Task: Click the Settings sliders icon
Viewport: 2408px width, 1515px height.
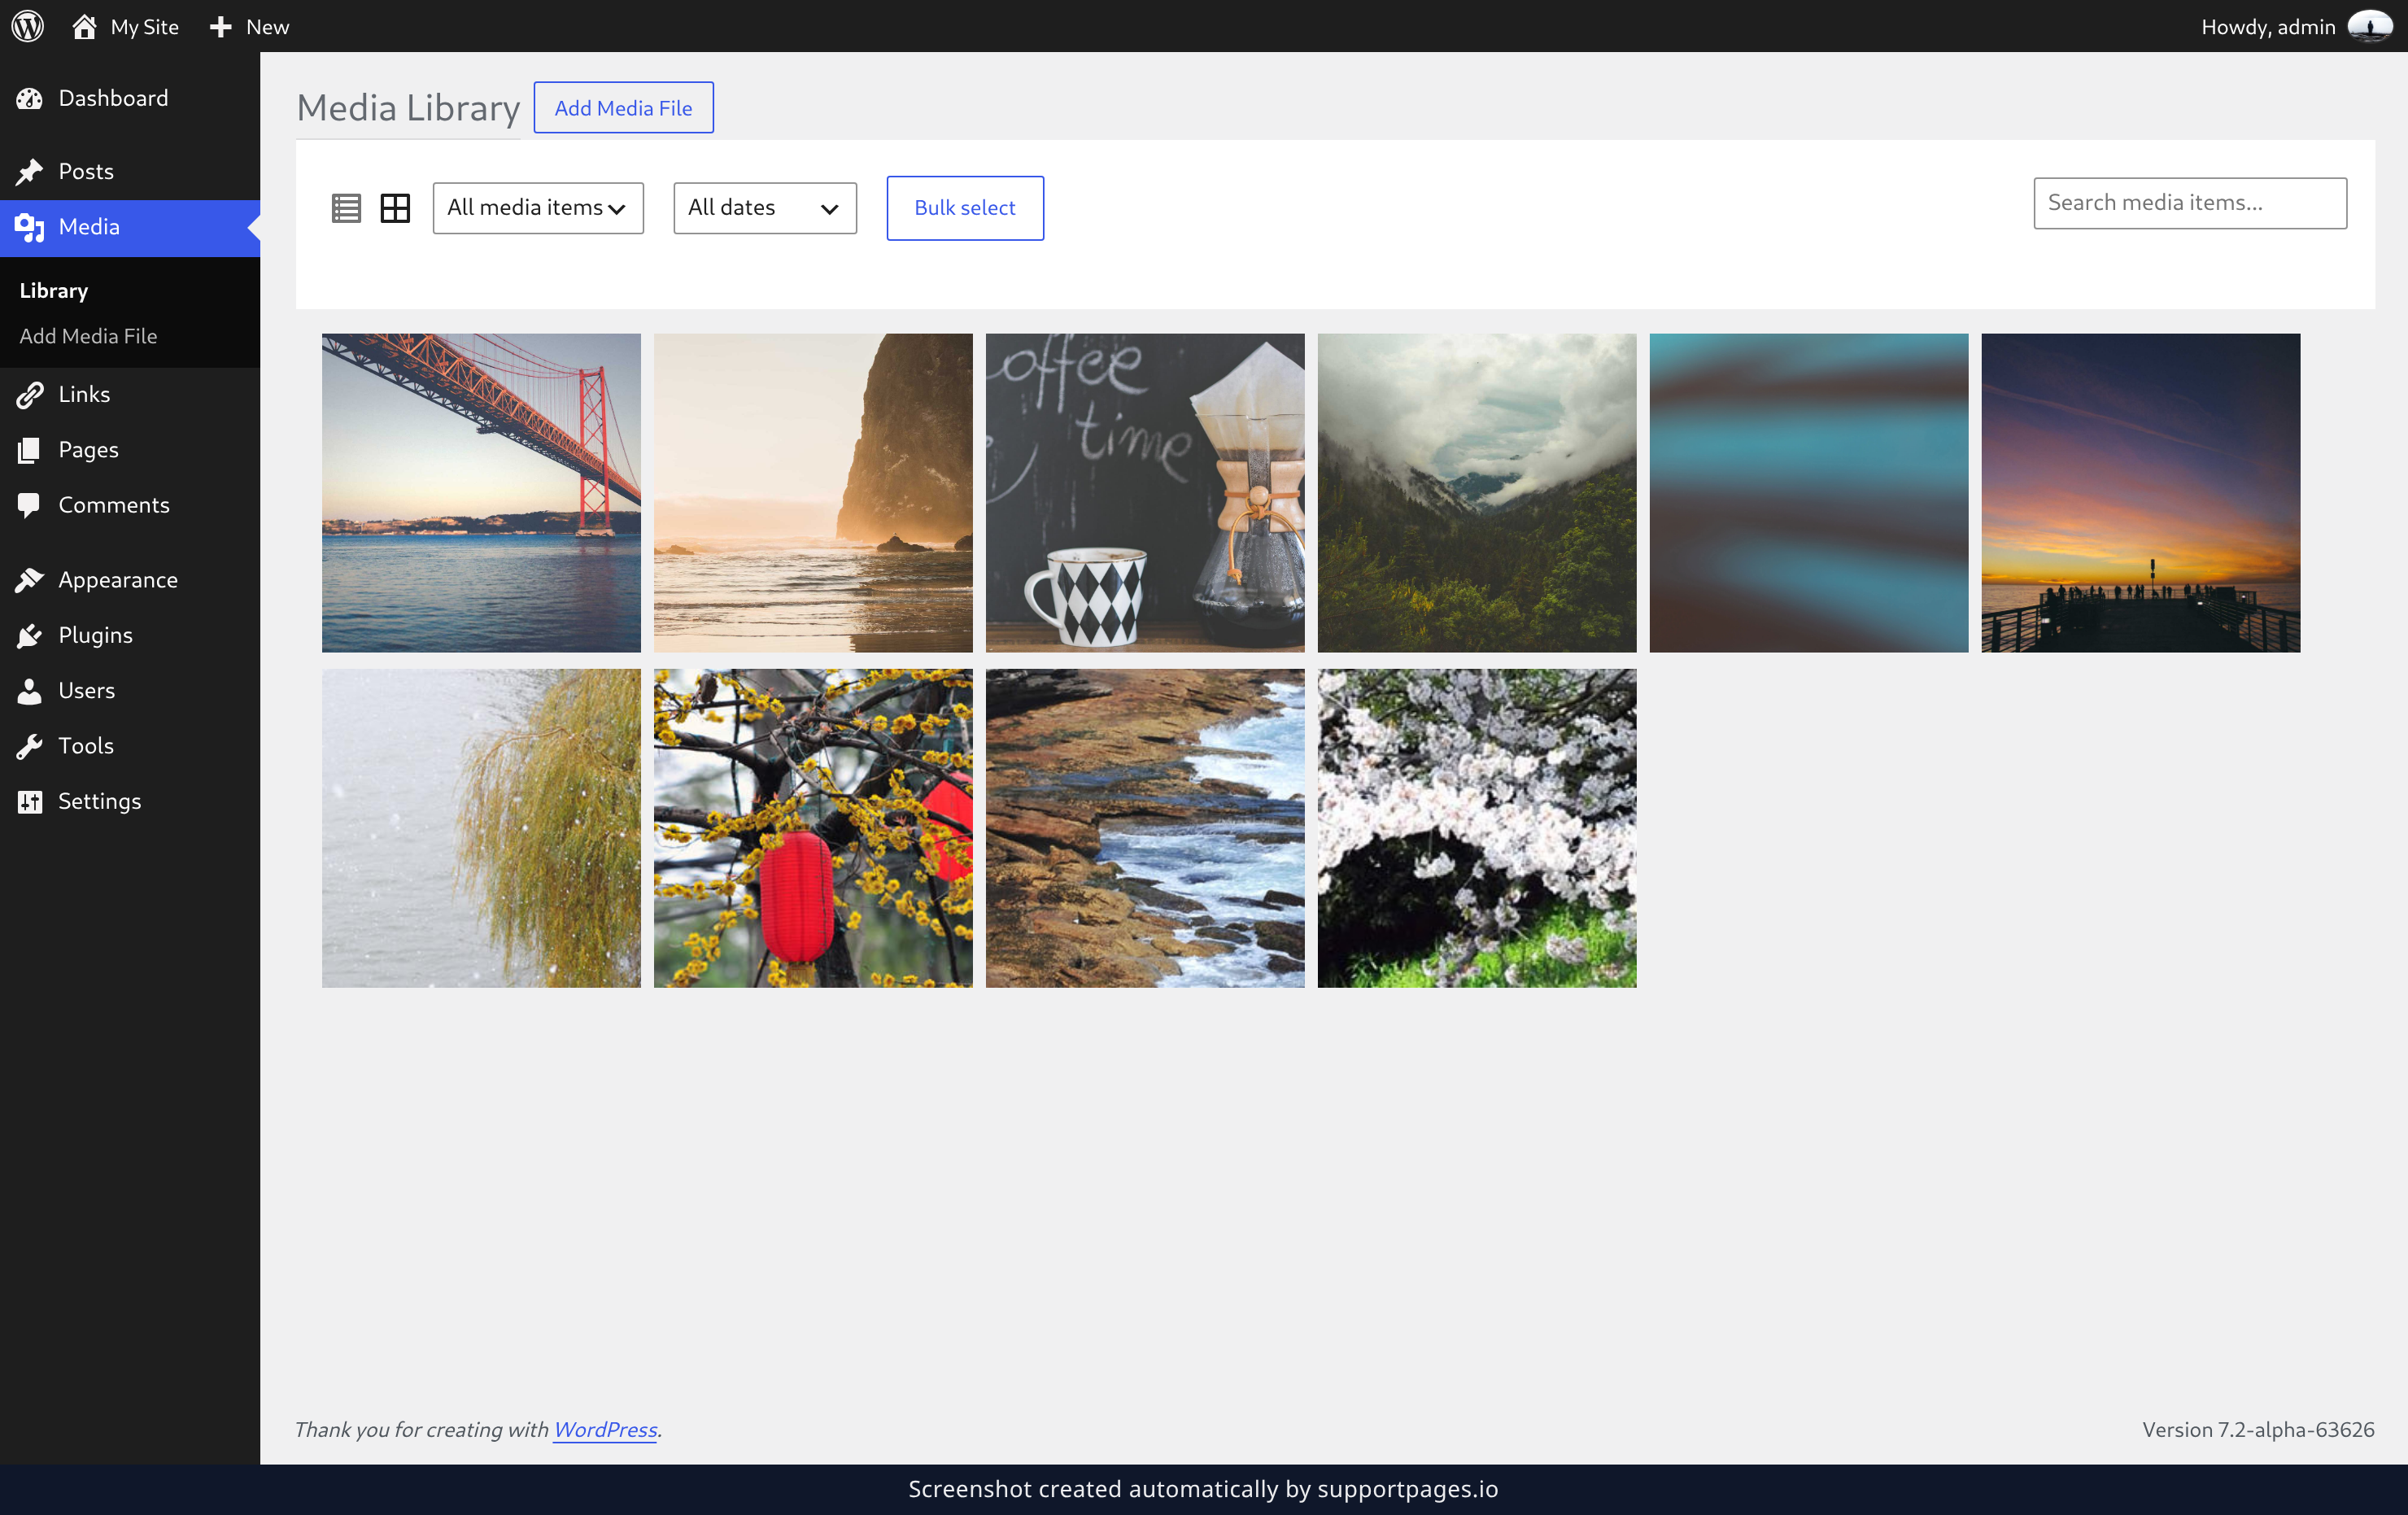Action: coord(29,802)
